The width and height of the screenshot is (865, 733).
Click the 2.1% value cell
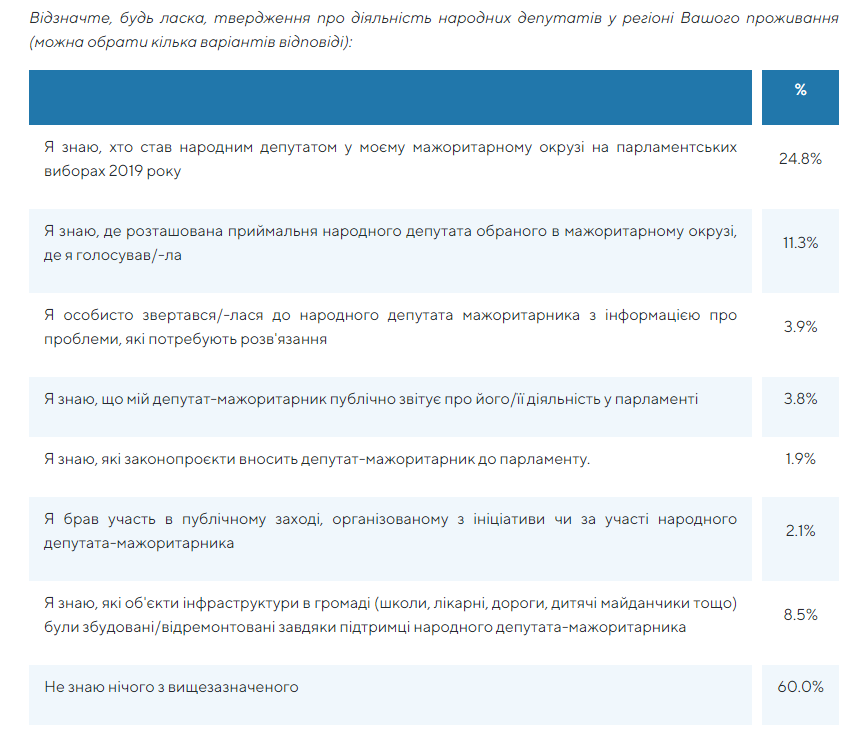point(800,531)
